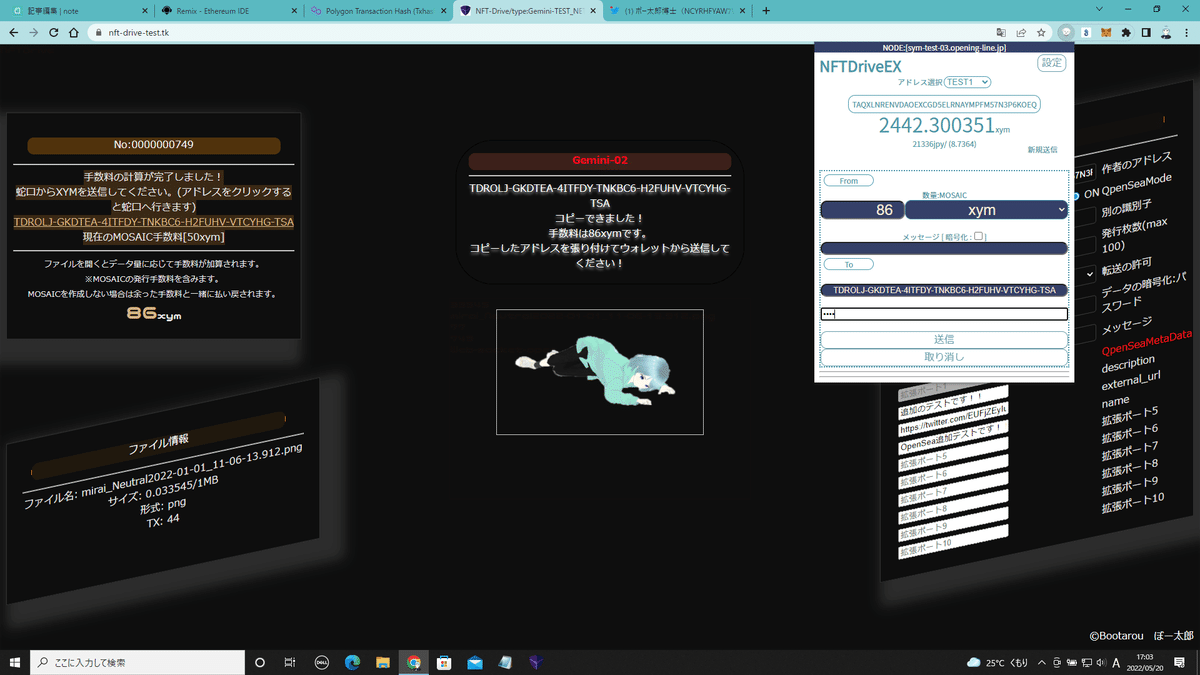Open the 設定 settings button in NFTDriveEX
This screenshot has height=675, width=1200.
(x=1052, y=63)
